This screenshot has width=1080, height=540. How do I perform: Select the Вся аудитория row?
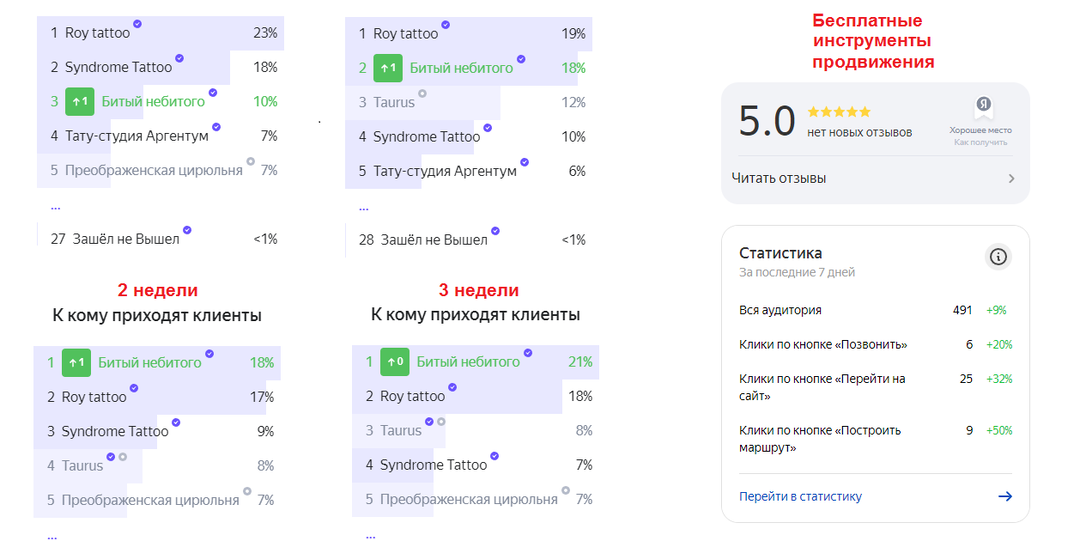(875, 311)
